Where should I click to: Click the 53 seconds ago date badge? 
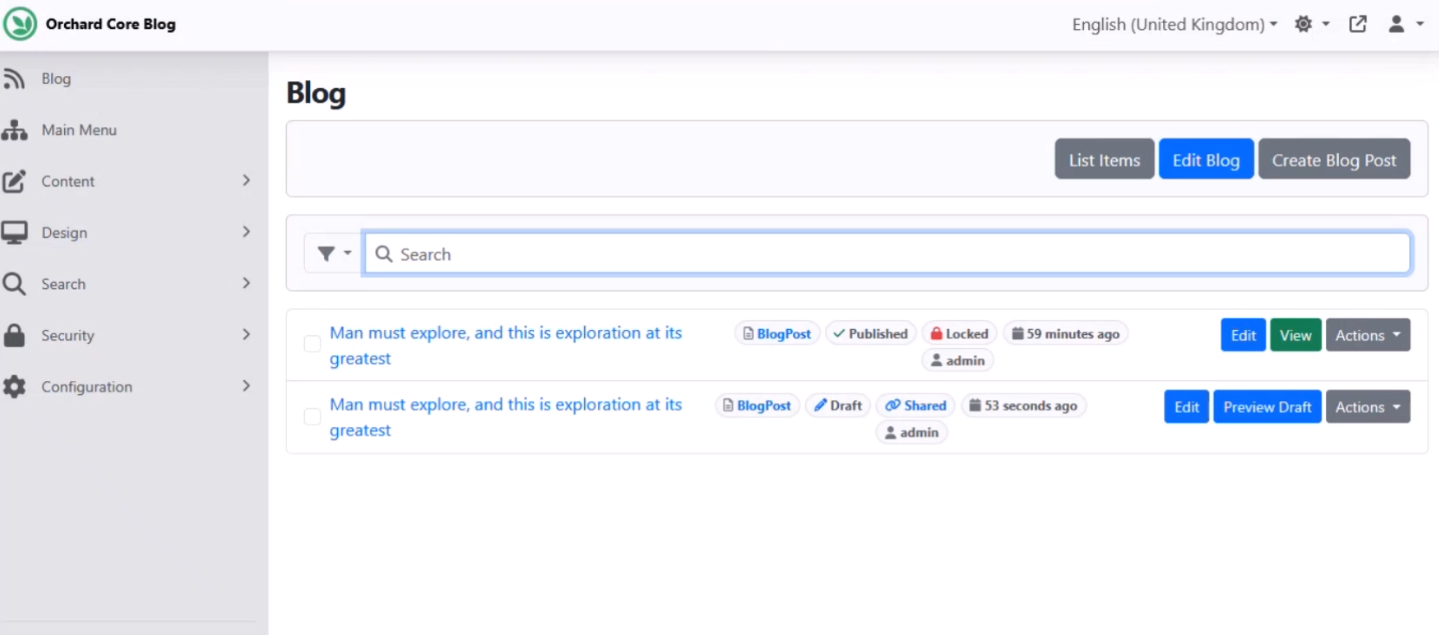(x=1023, y=406)
